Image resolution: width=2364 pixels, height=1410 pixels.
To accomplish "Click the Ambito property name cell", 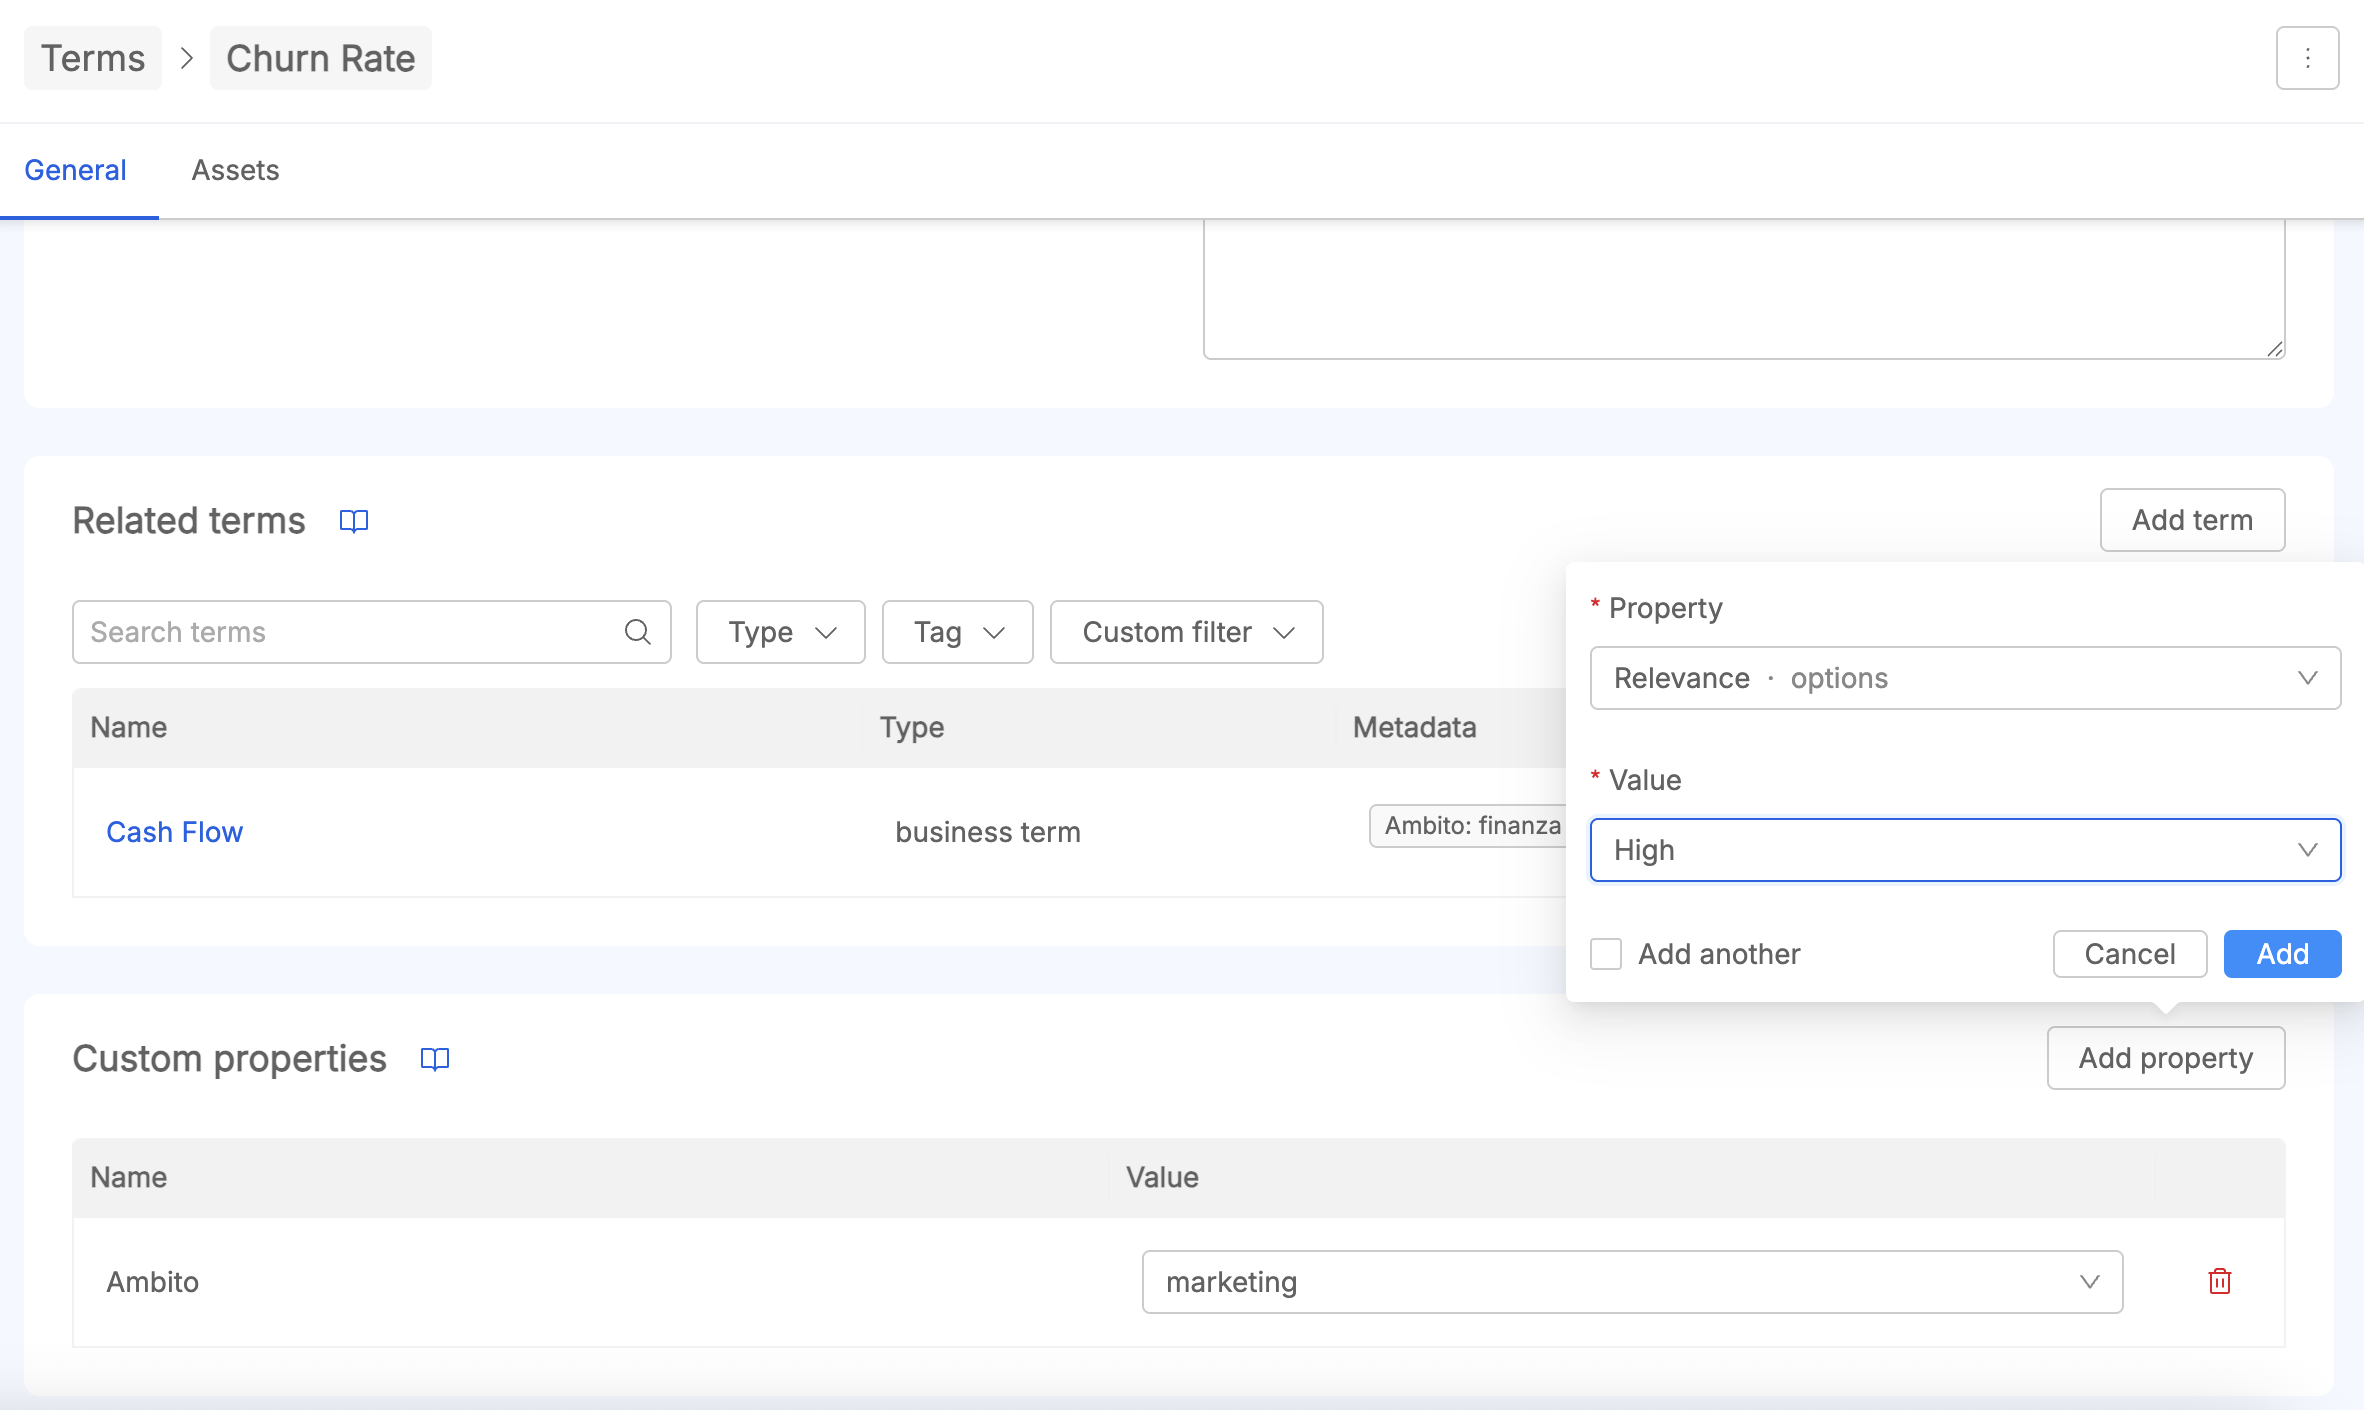I will (153, 1282).
